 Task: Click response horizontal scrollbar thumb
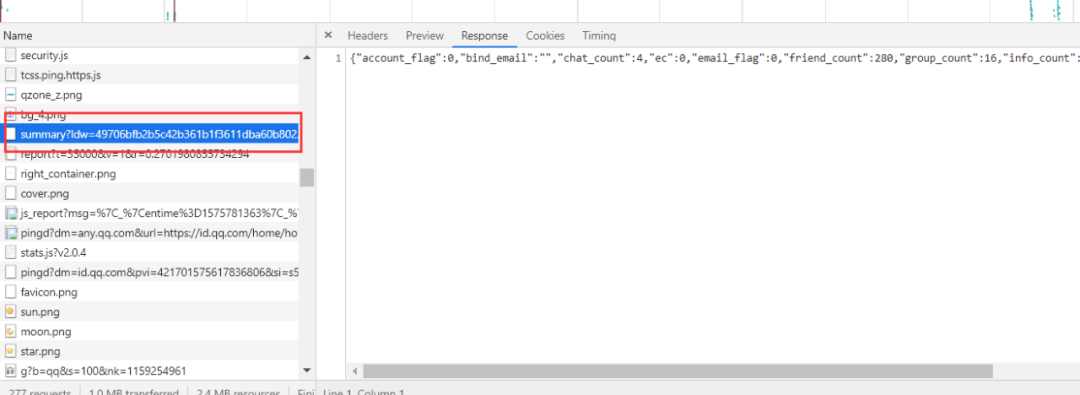coord(678,371)
